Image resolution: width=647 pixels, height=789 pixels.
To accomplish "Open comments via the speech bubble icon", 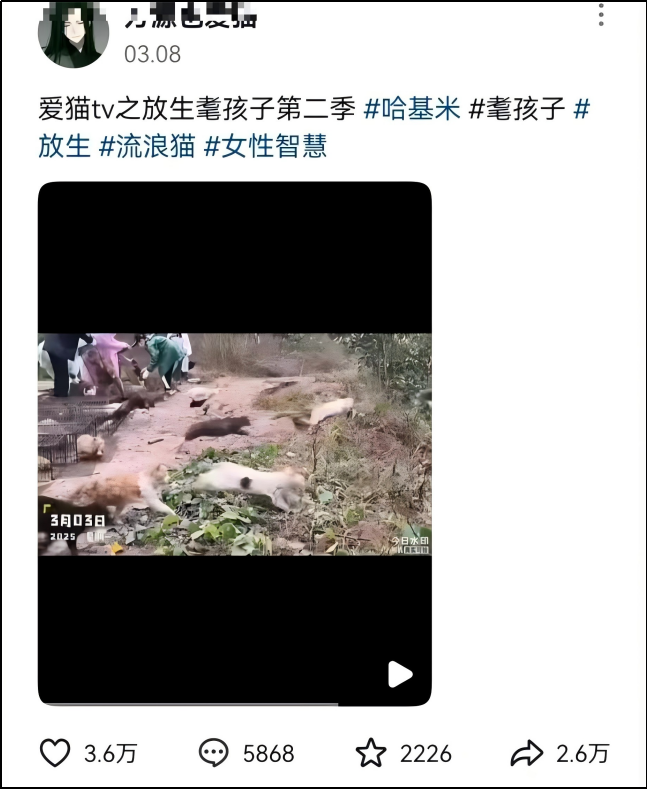I will pyautogui.click(x=213, y=753).
